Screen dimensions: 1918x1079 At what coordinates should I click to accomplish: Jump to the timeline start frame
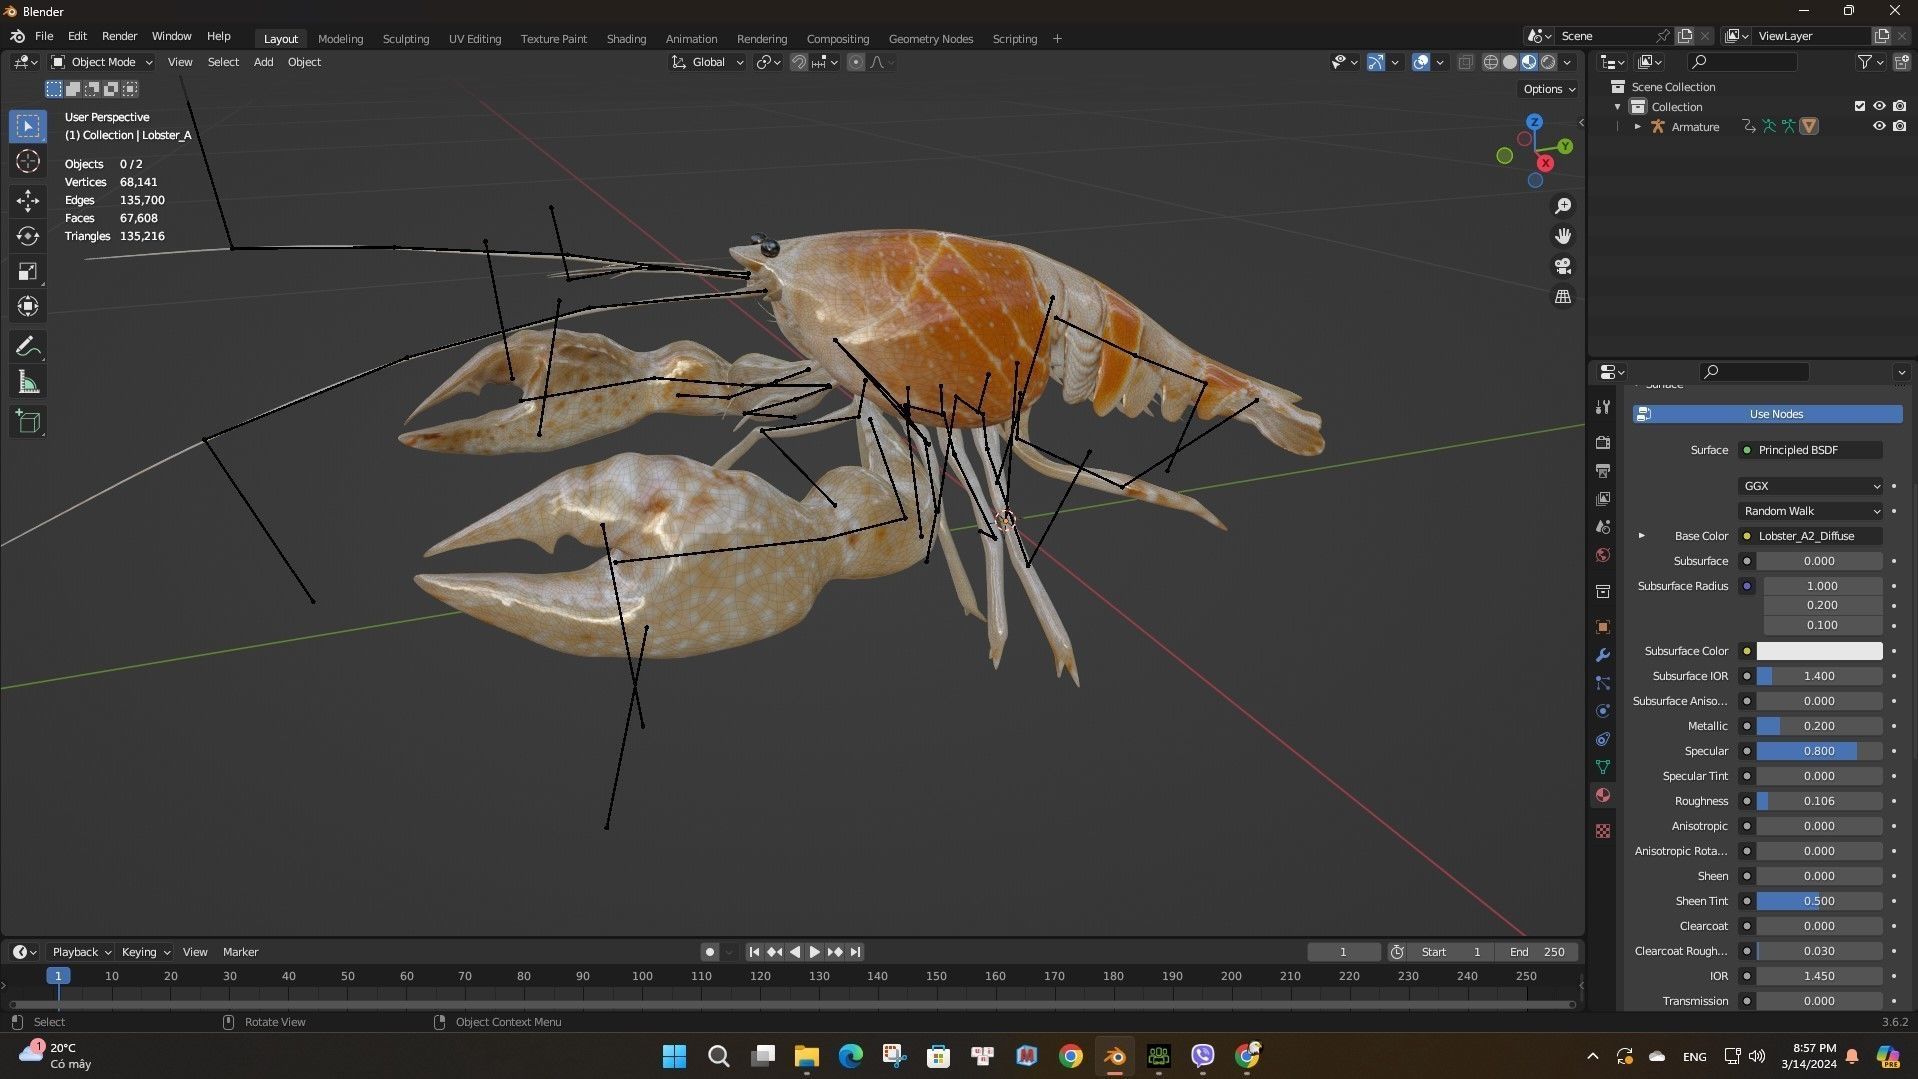coord(754,952)
